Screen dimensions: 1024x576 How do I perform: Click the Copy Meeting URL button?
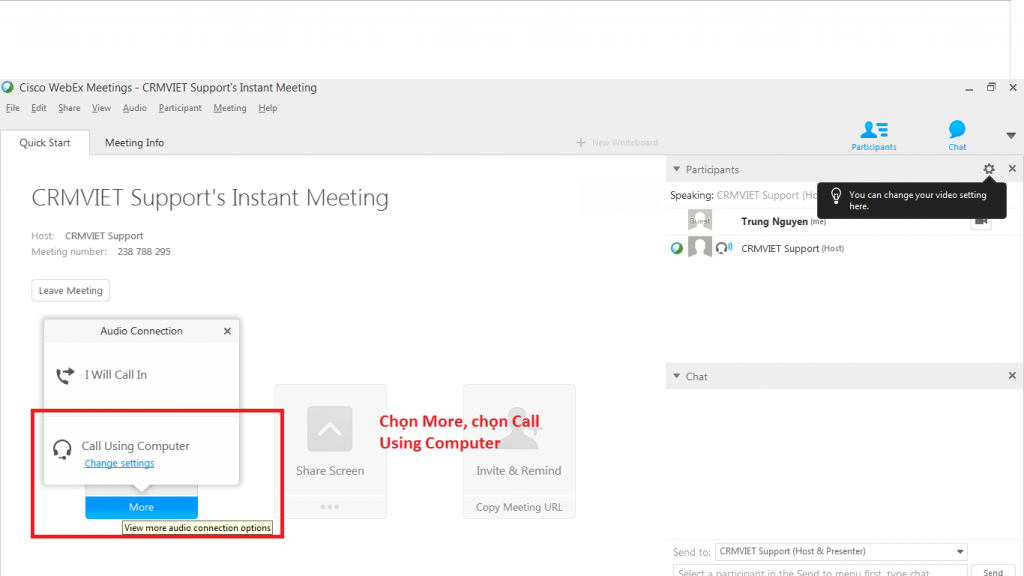click(x=519, y=507)
